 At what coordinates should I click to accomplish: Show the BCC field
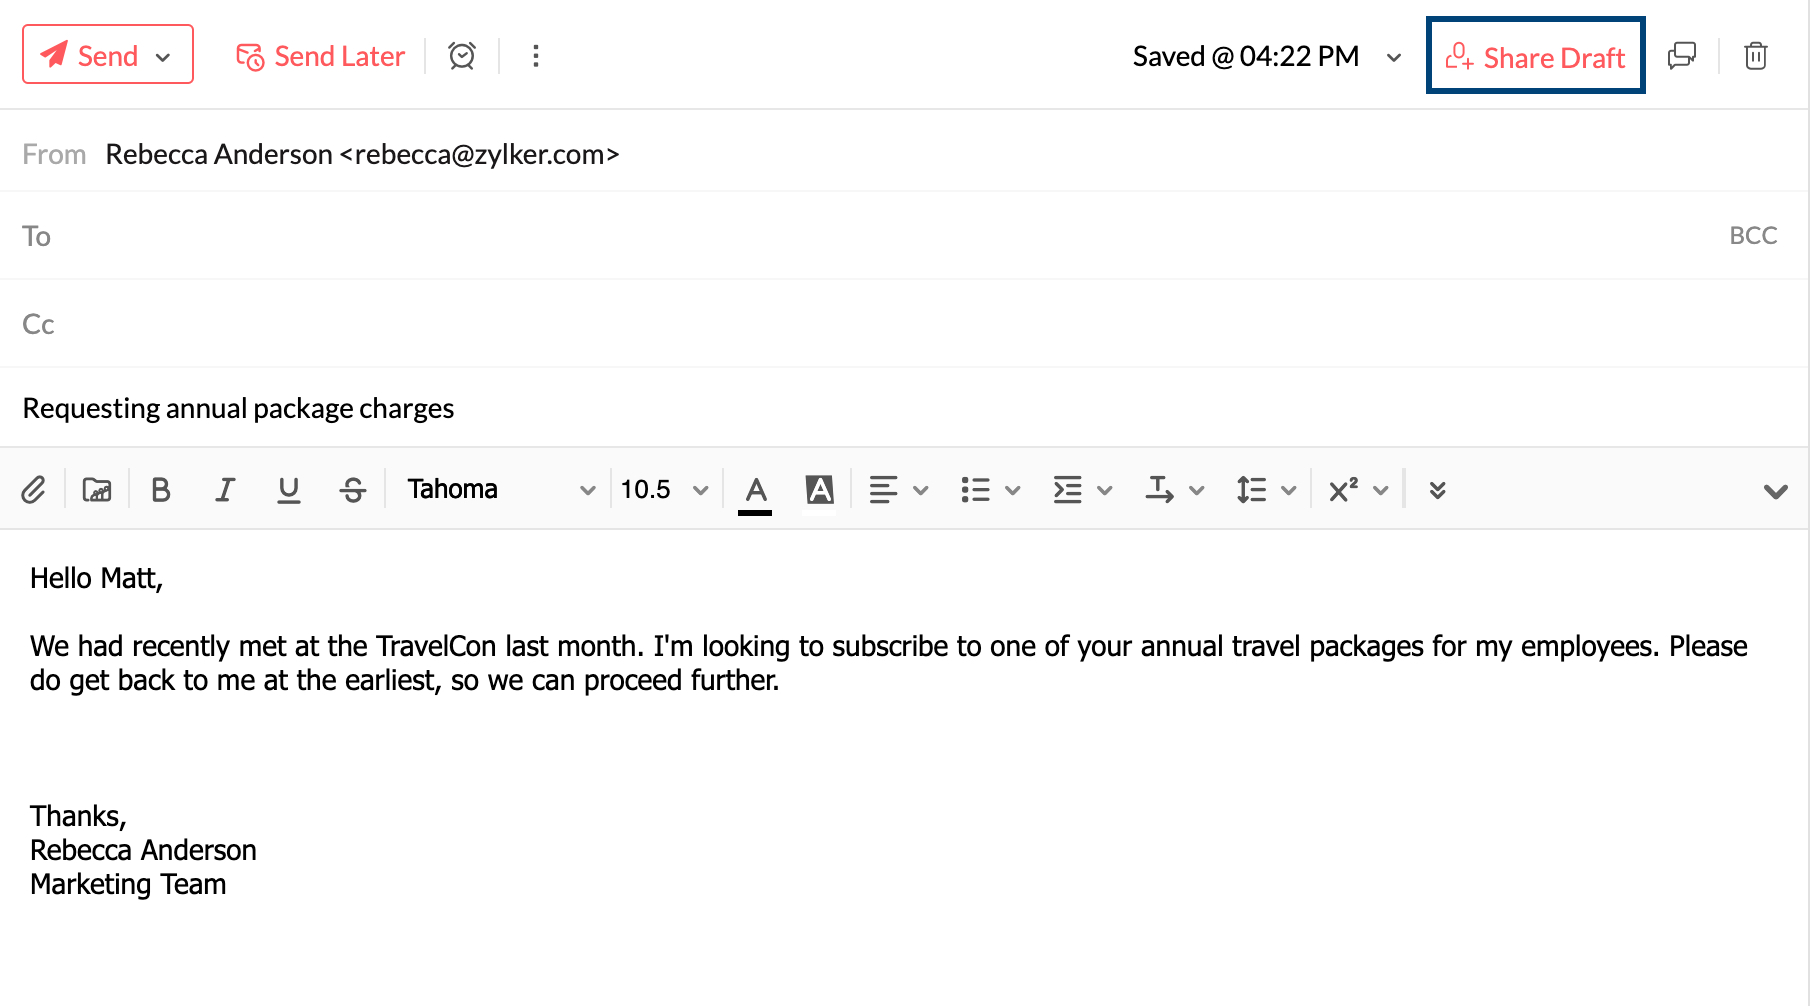[x=1754, y=235]
